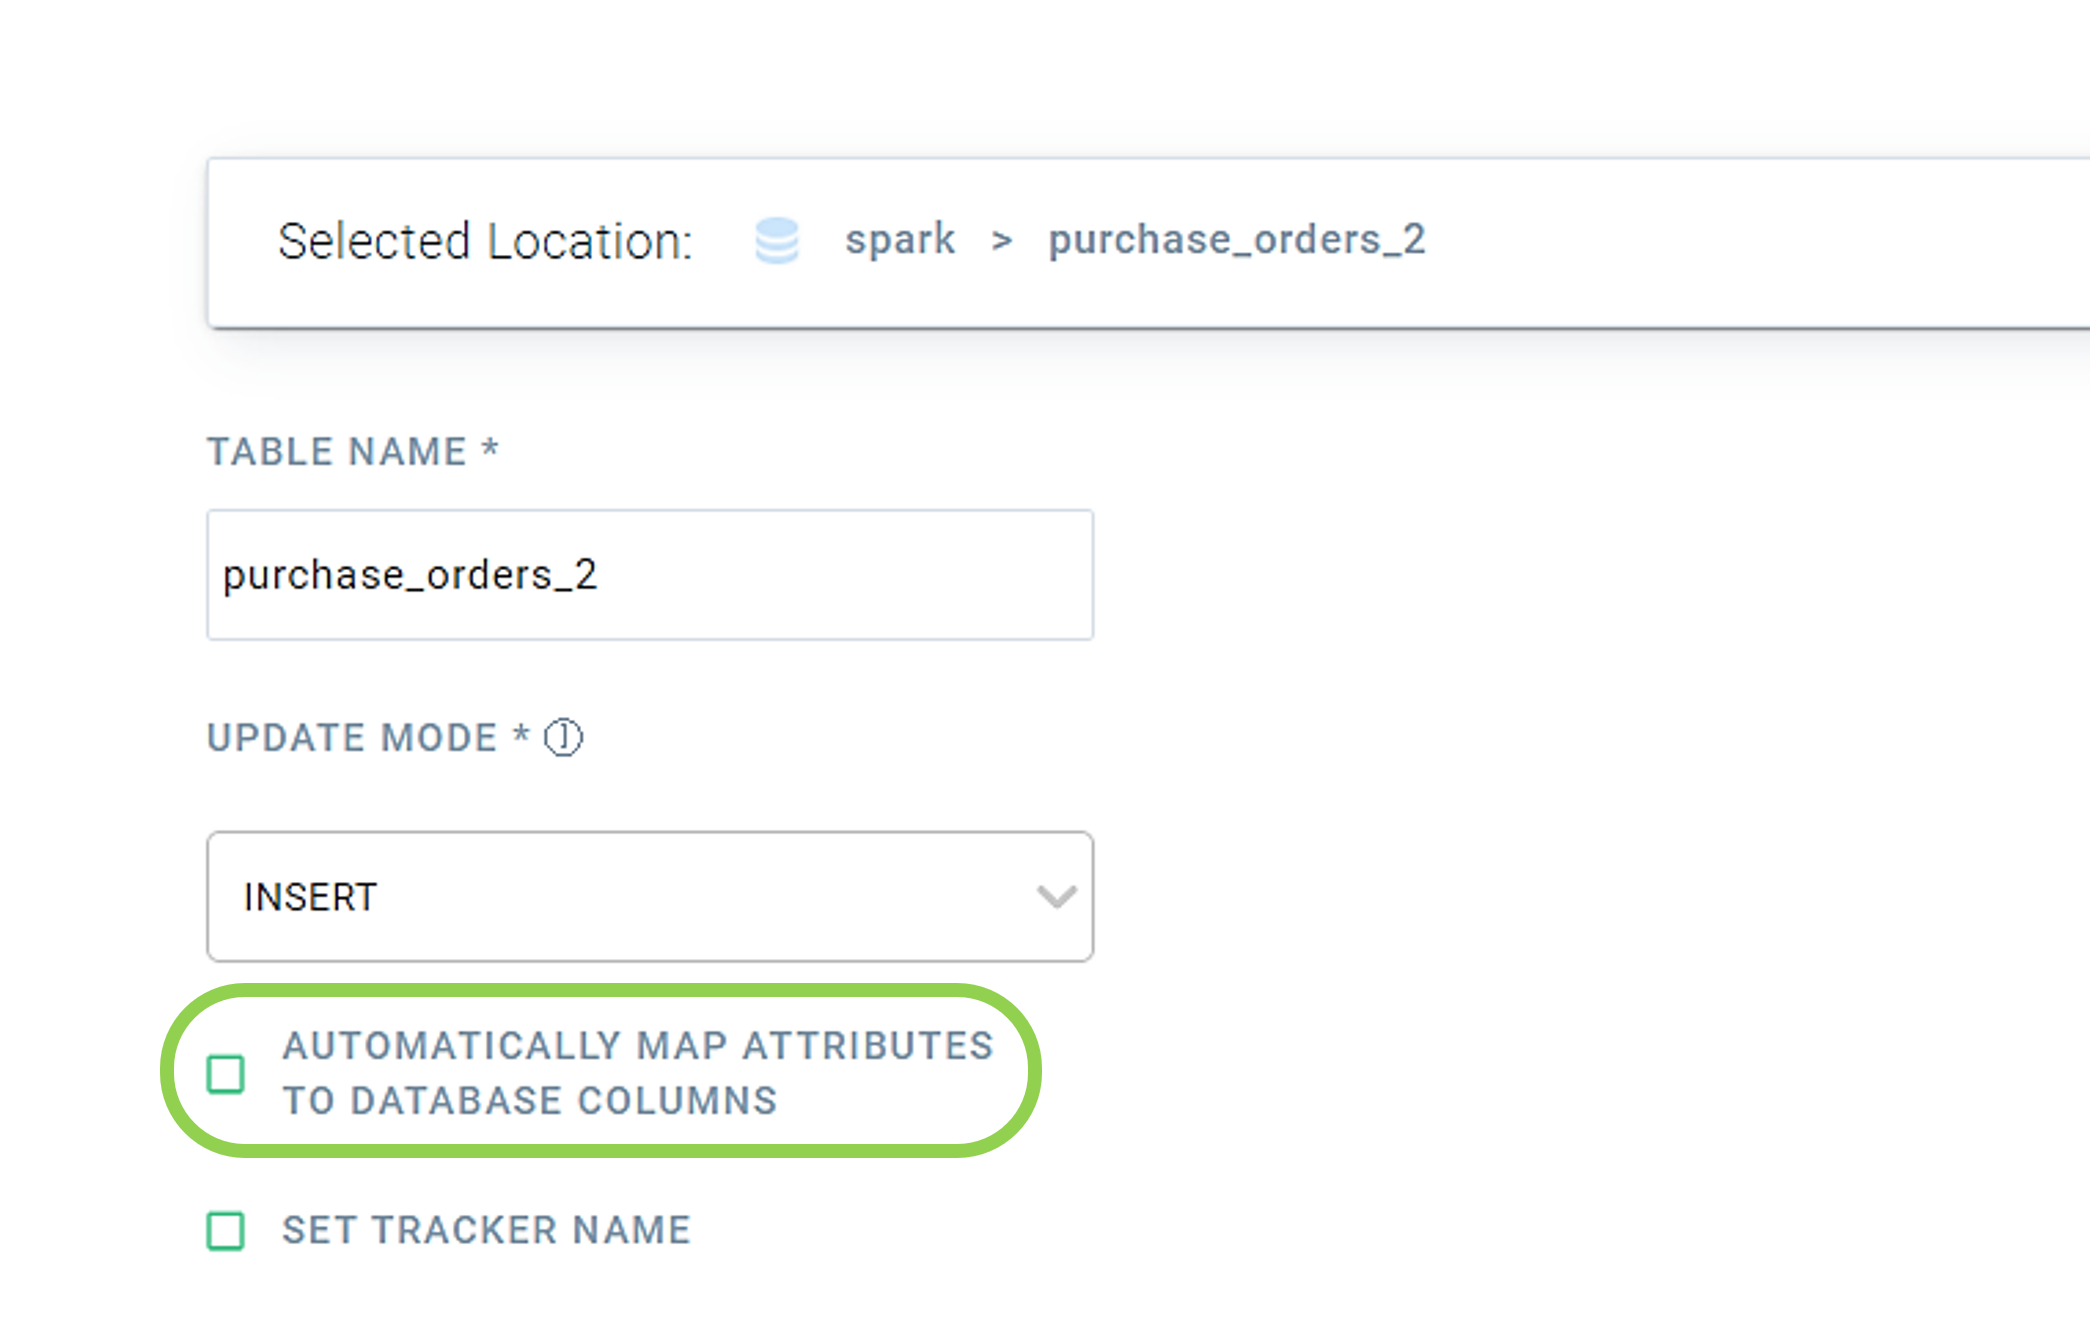Screen dimensions: 2090x1334
Task: Click the spark breadcrumb in Selected Location
Action: [x=899, y=240]
